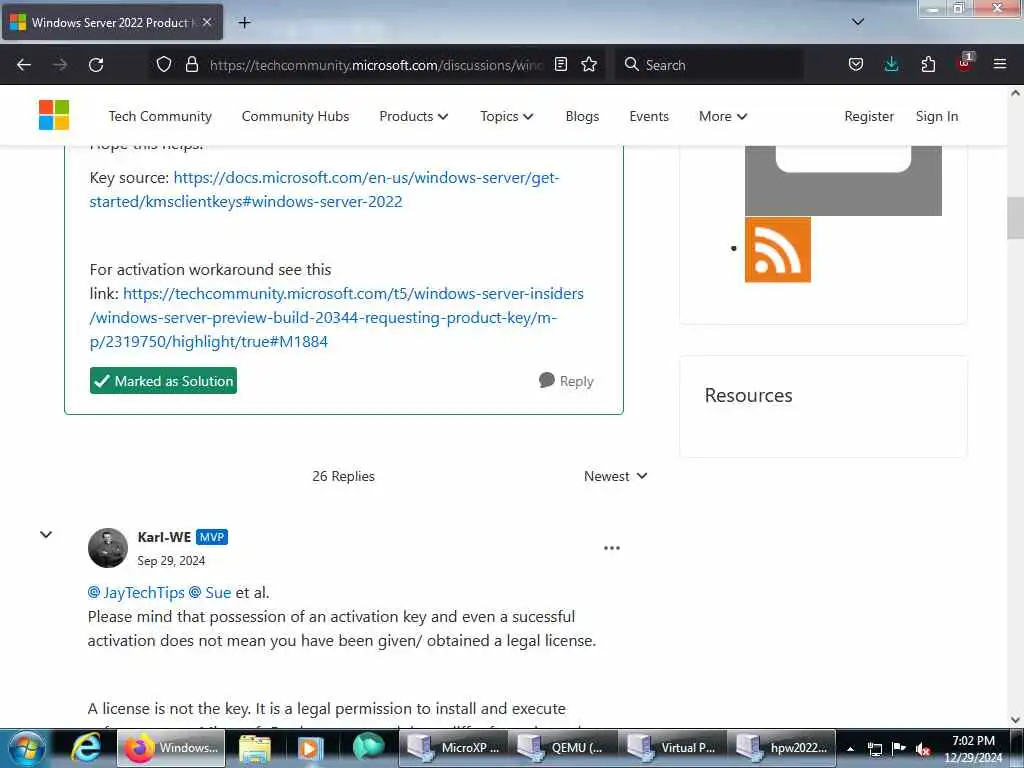
Task: Switch to hpw2022 taskbar window
Action: (782, 748)
